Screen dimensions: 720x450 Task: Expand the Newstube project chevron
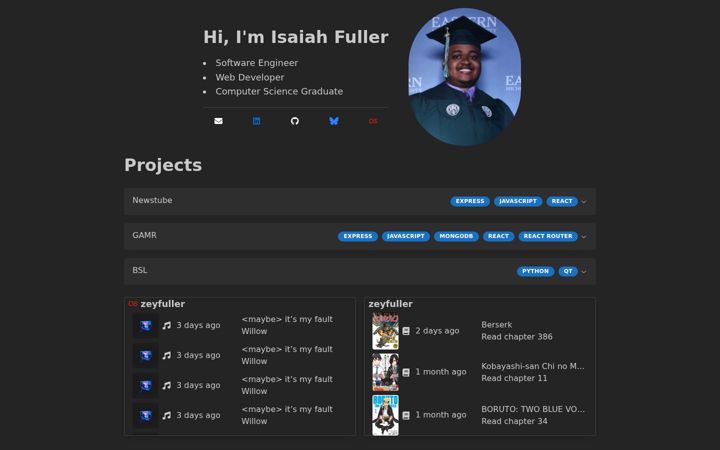[584, 202]
